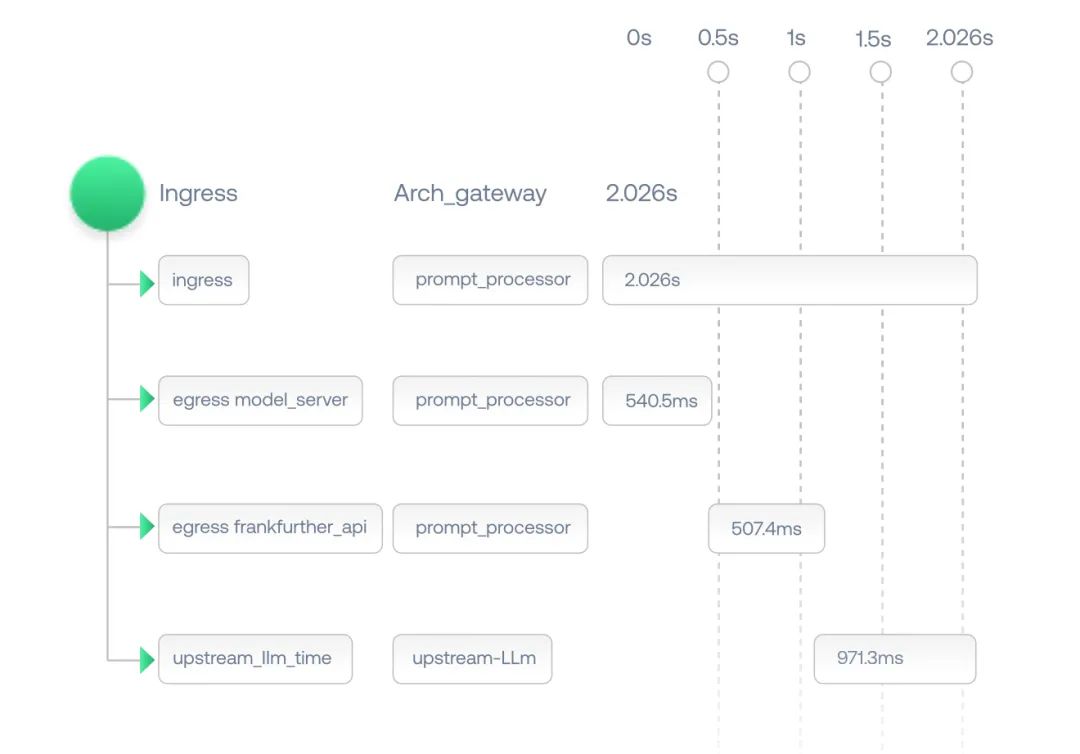
Task: Select the 2.026s ingress duration bar
Action: click(x=790, y=280)
